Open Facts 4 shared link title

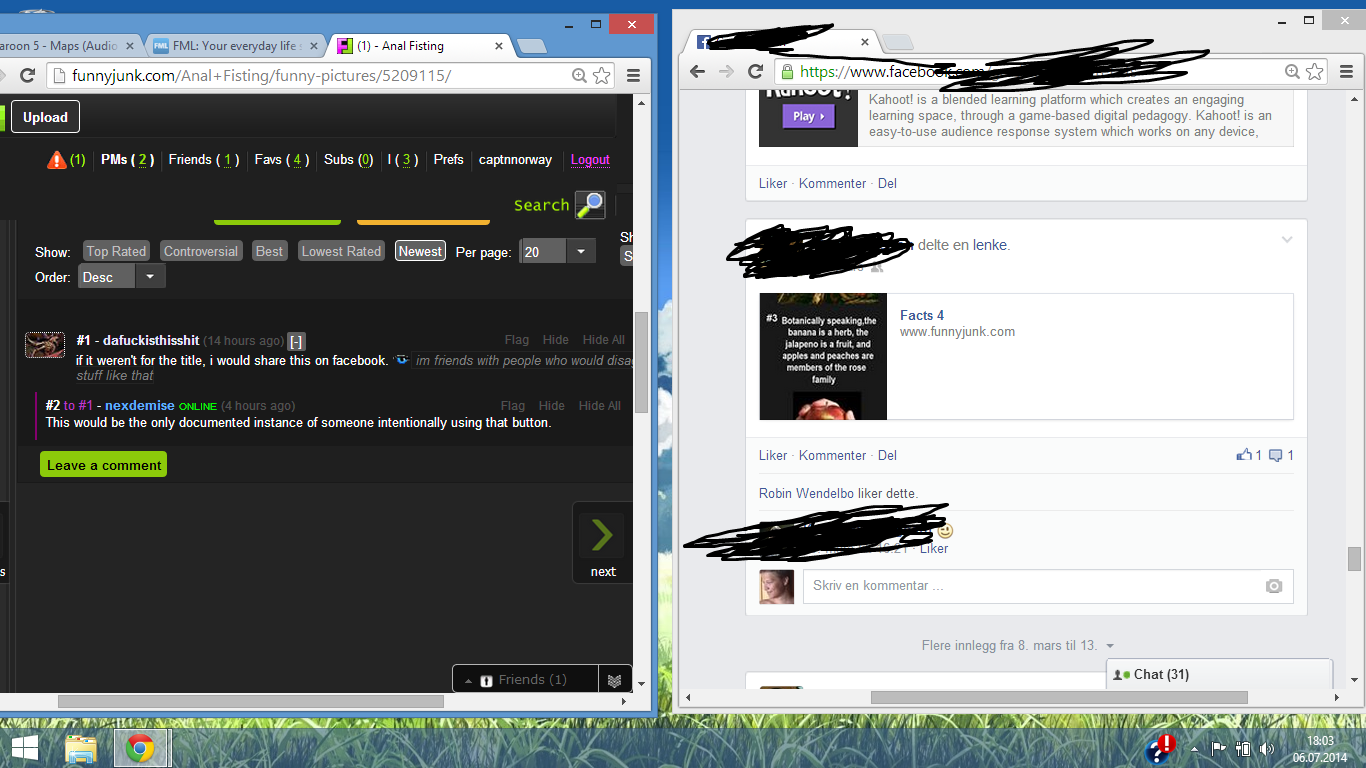coord(922,315)
